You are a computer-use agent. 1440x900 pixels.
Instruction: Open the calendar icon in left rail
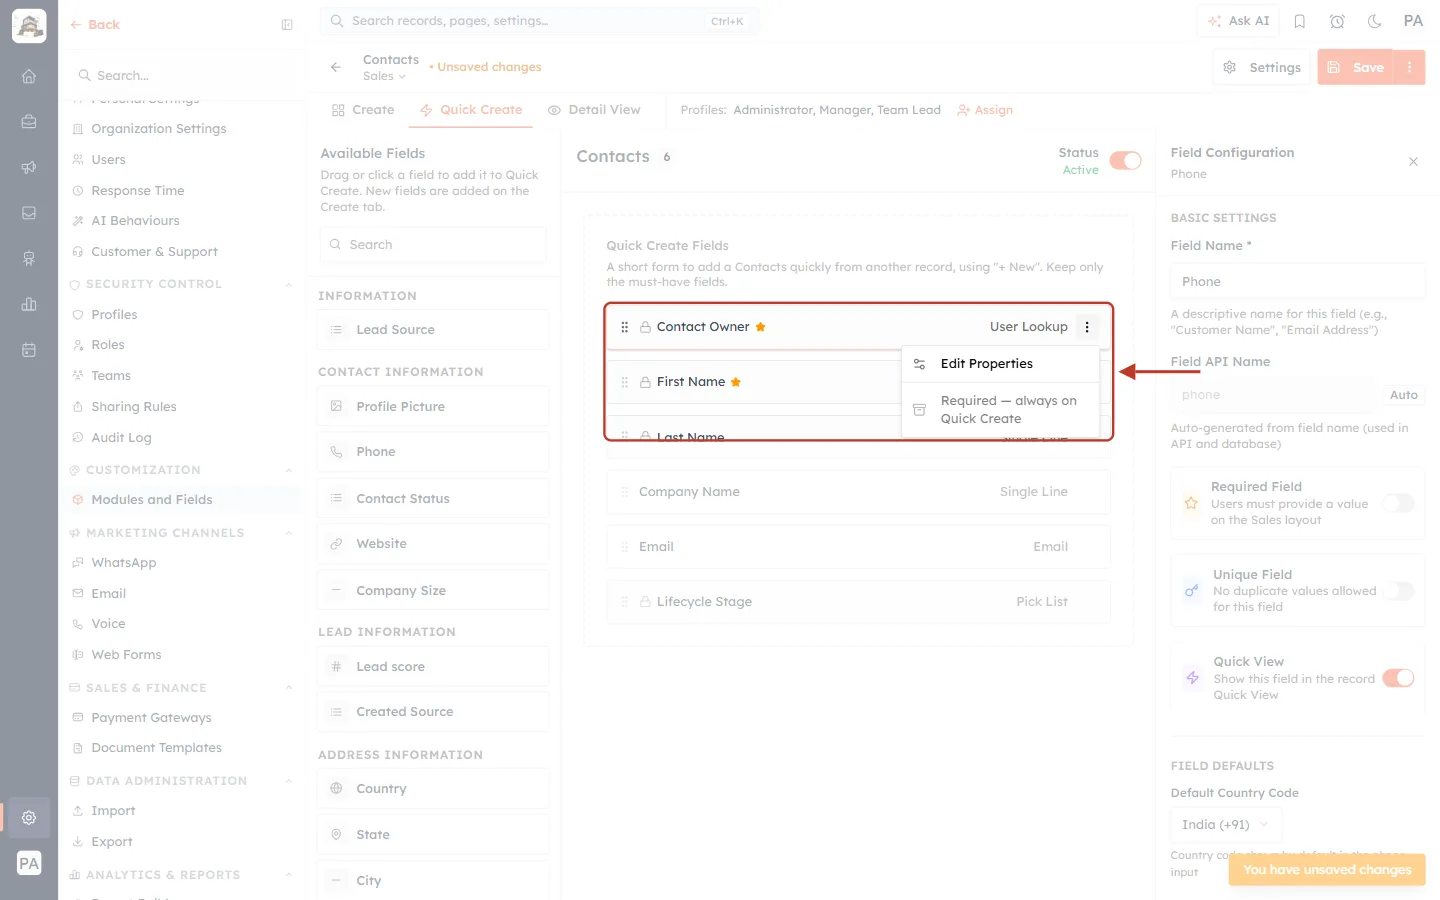tap(29, 350)
